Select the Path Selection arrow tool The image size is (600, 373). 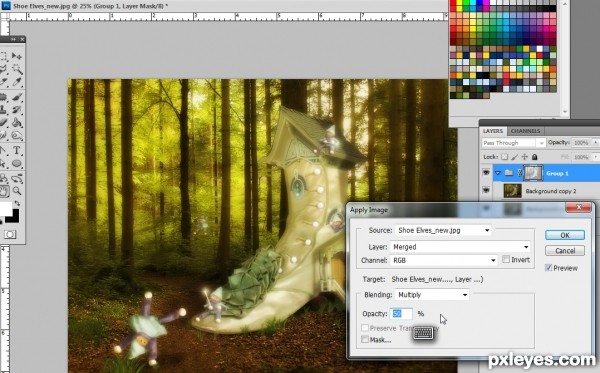(3, 163)
